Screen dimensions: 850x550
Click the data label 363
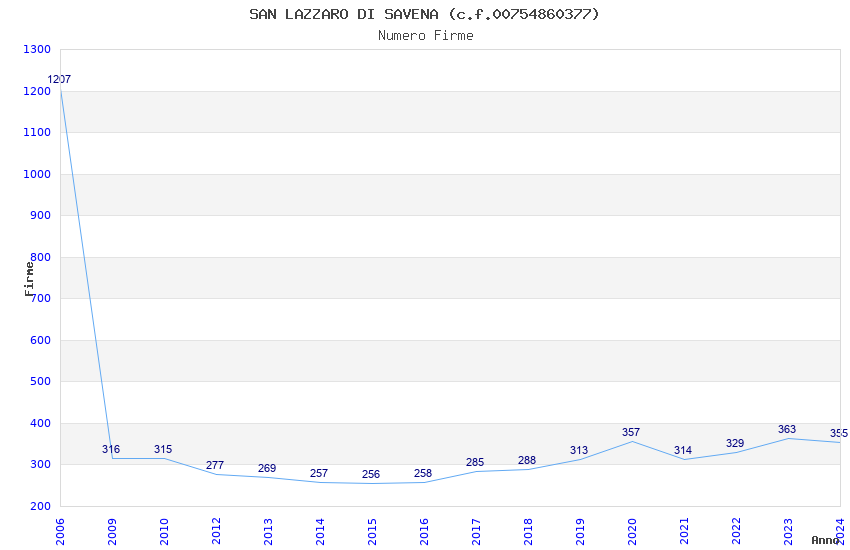point(787,430)
